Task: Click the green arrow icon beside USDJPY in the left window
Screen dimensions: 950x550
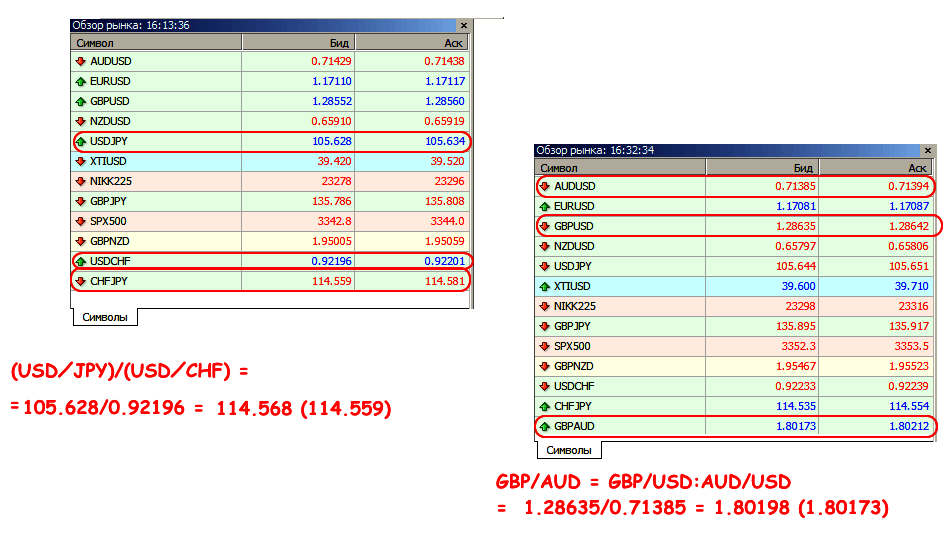Action: pos(81,141)
